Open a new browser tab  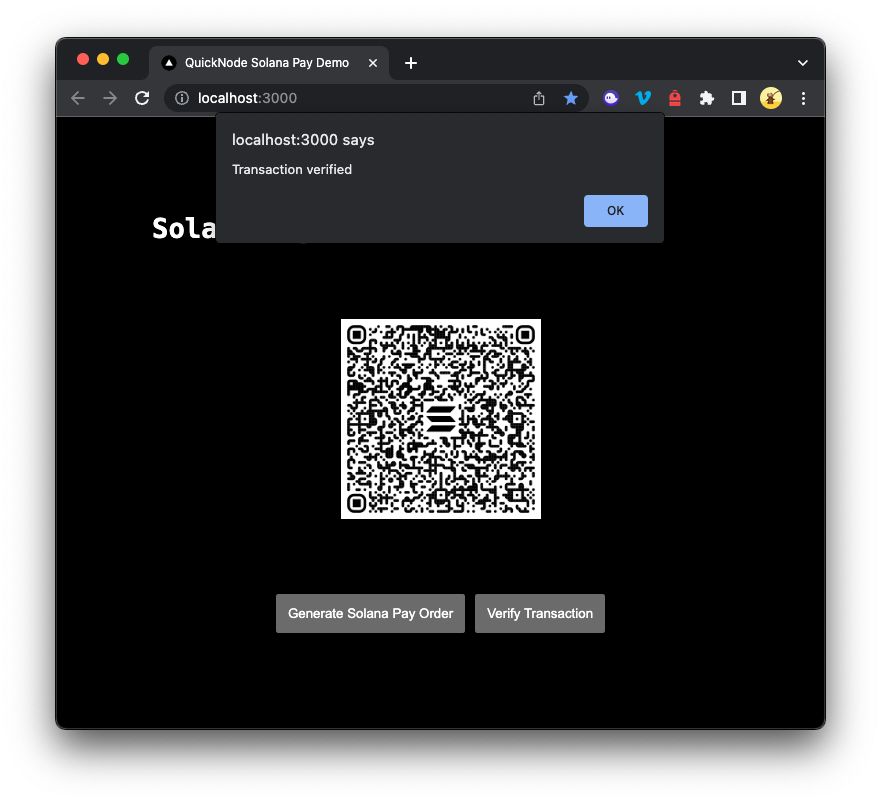tap(411, 63)
